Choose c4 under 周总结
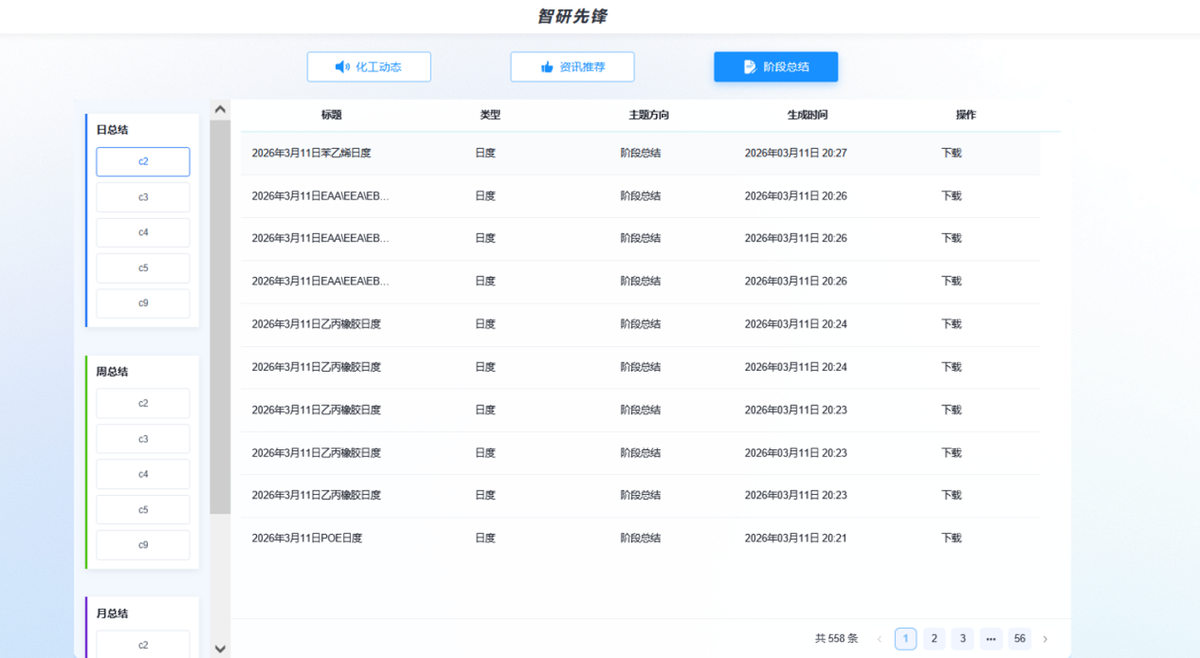Viewport: 1200px width, 658px height. [x=143, y=474]
